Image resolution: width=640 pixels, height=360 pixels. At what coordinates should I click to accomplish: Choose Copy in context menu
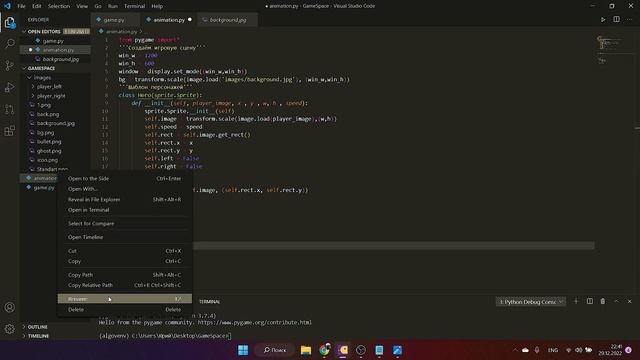(x=124, y=261)
